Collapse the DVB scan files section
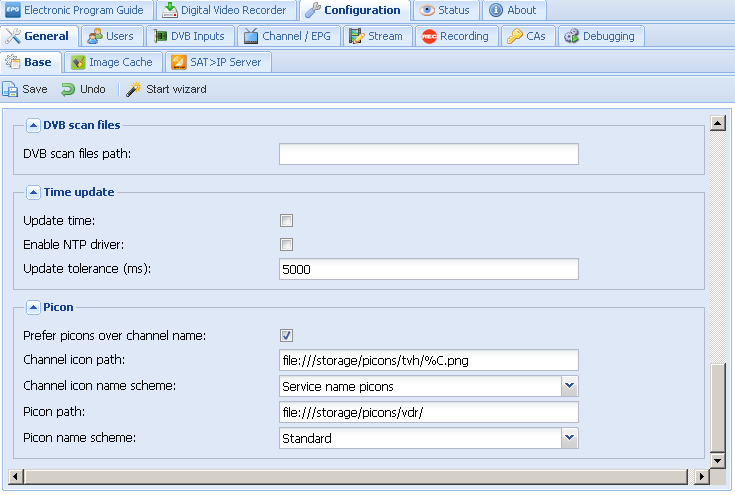Screen dimensions: 735x495 pos(33,125)
